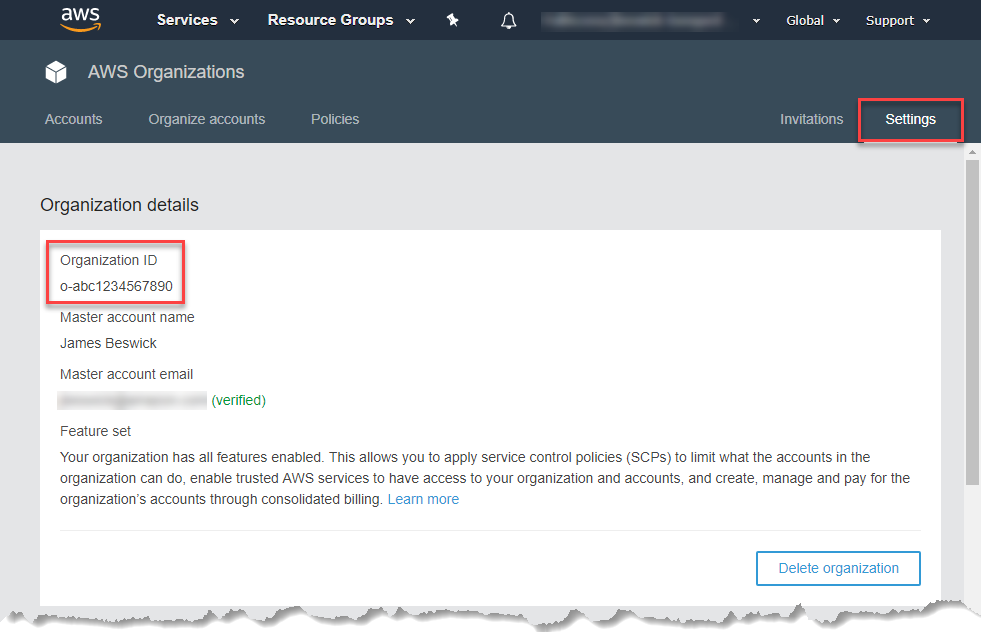Image resolution: width=981 pixels, height=632 pixels.
Task: Expand the Resource Groups dropdown
Action: (x=342, y=20)
